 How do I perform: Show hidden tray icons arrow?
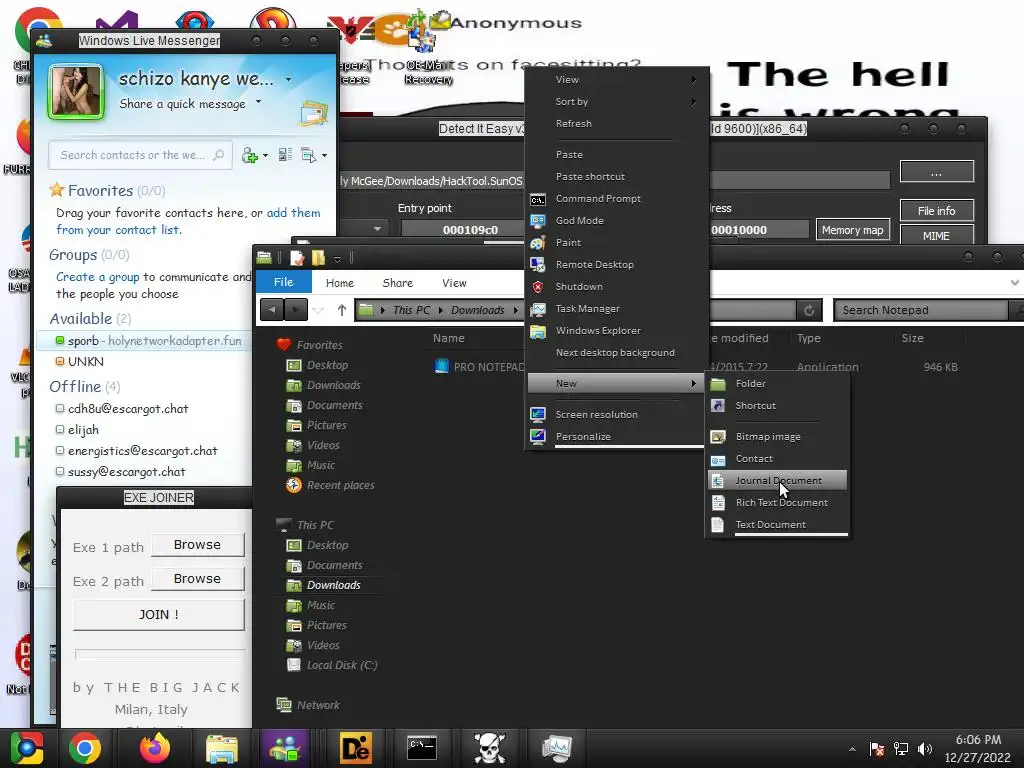coord(852,749)
